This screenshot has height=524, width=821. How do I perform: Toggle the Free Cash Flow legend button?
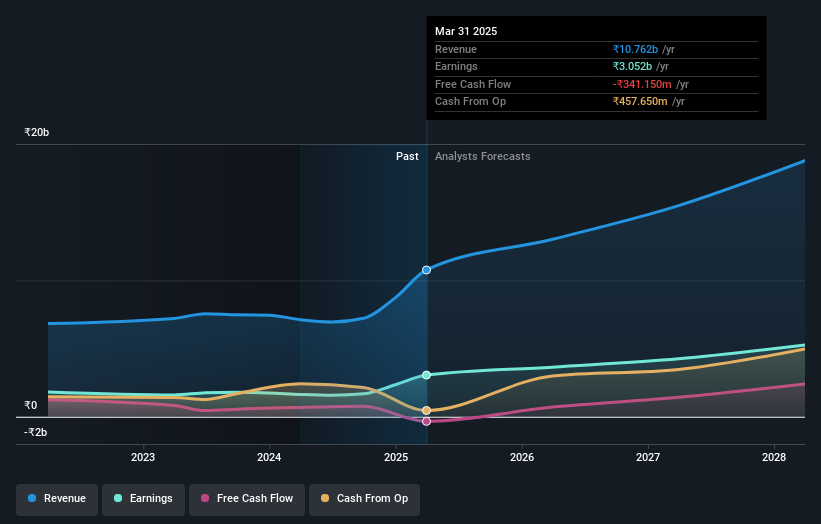247,499
